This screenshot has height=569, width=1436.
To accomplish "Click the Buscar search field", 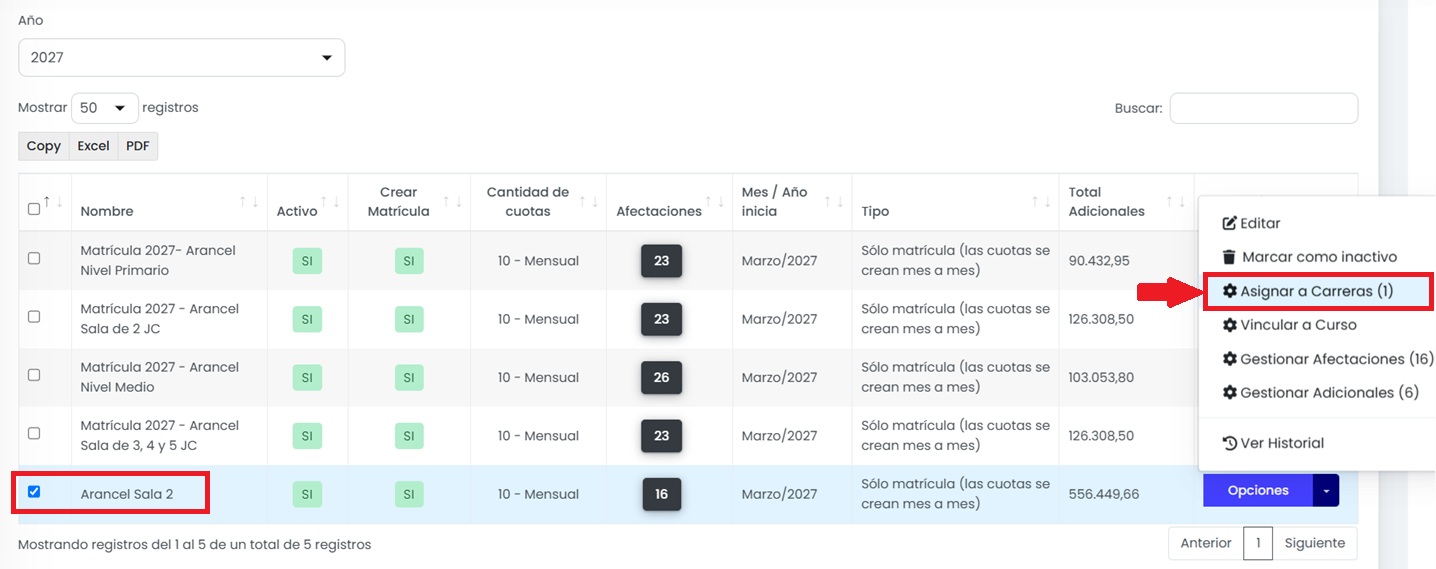I will [x=1264, y=108].
